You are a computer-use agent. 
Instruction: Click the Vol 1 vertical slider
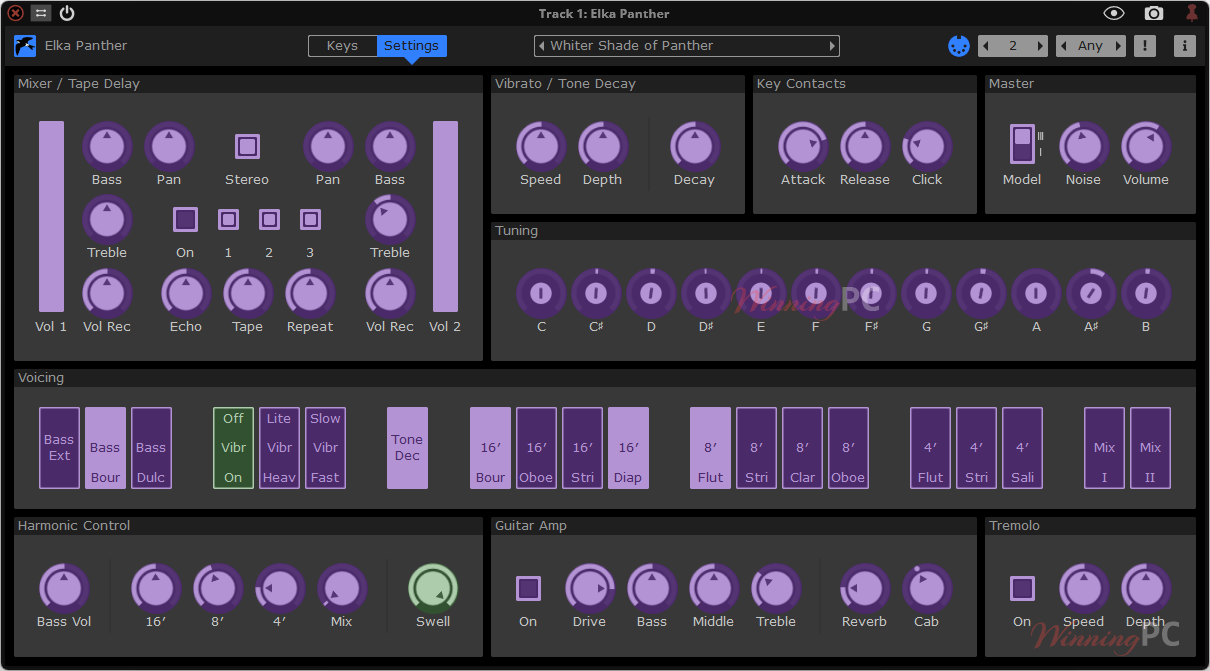[x=51, y=217]
